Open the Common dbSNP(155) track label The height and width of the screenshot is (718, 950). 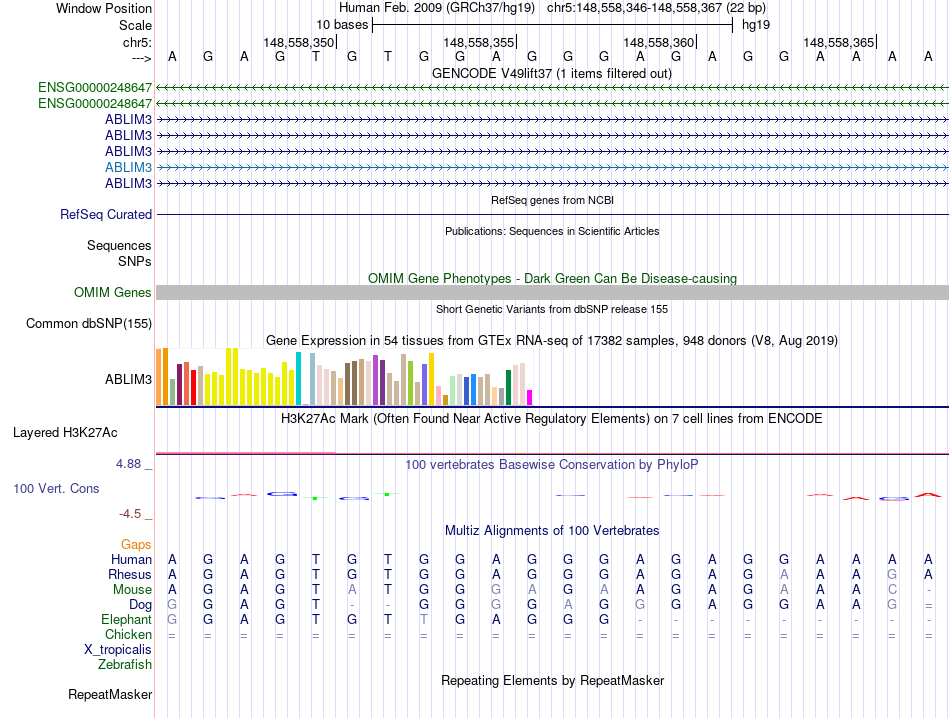[89, 323]
